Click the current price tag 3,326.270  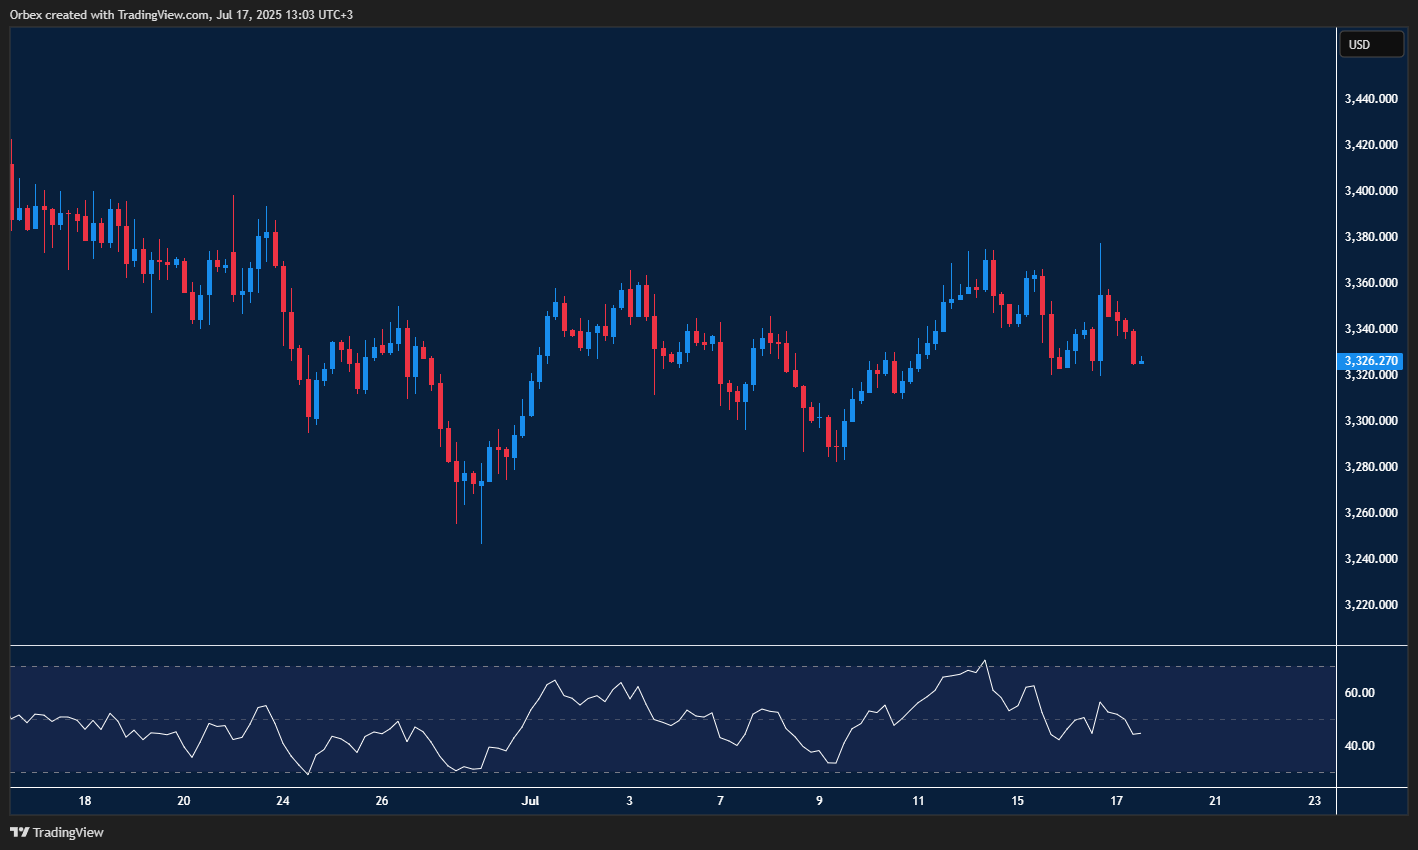[x=1369, y=361]
